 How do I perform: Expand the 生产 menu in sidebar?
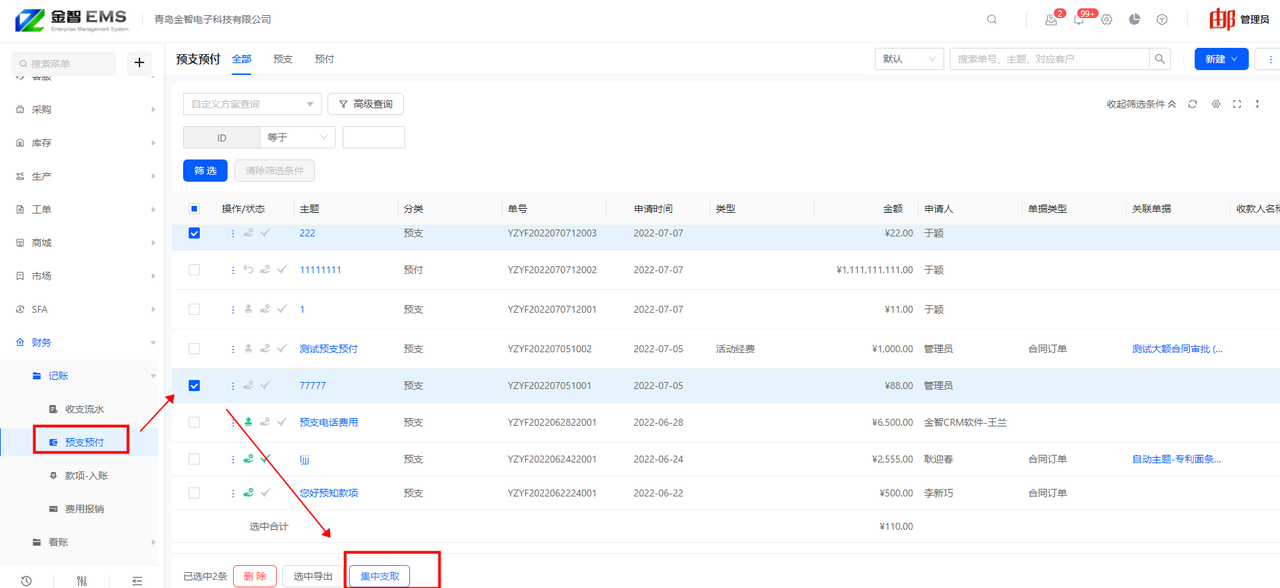click(x=80, y=176)
